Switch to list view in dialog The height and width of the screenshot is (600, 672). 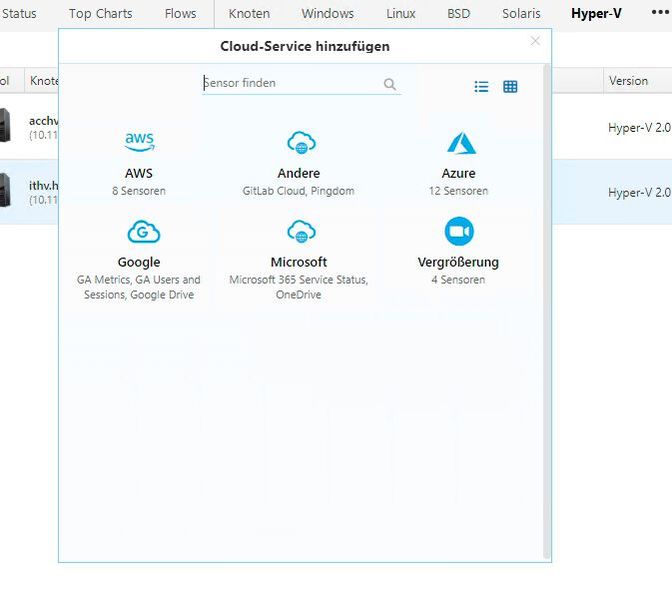click(x=481, y=87)
